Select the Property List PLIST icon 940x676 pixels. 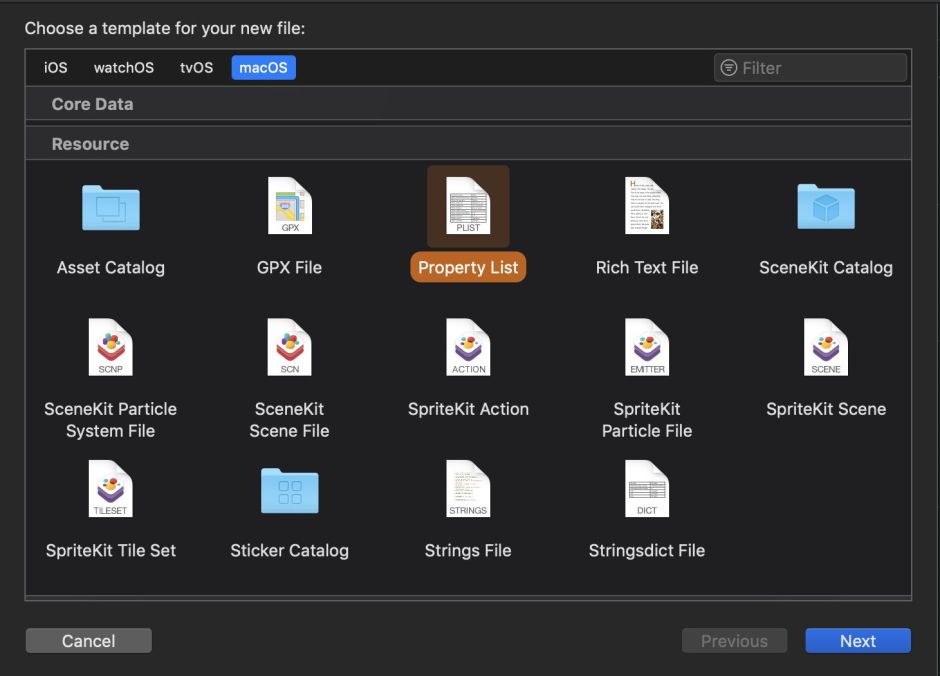click(x=468, y=206)
